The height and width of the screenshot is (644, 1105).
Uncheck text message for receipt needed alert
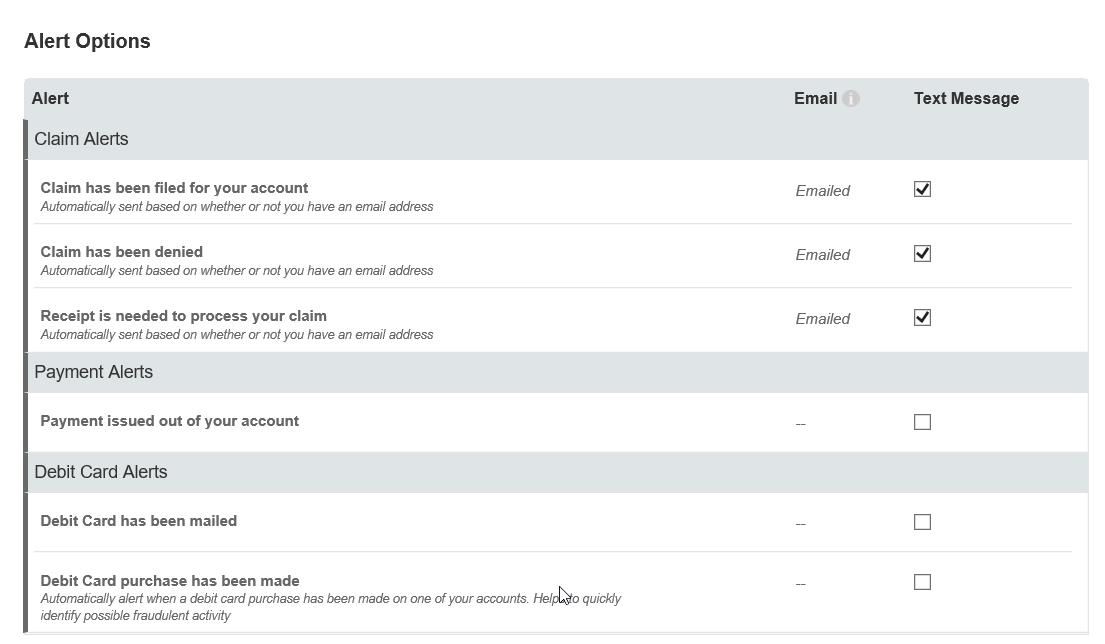click(922, 318)
